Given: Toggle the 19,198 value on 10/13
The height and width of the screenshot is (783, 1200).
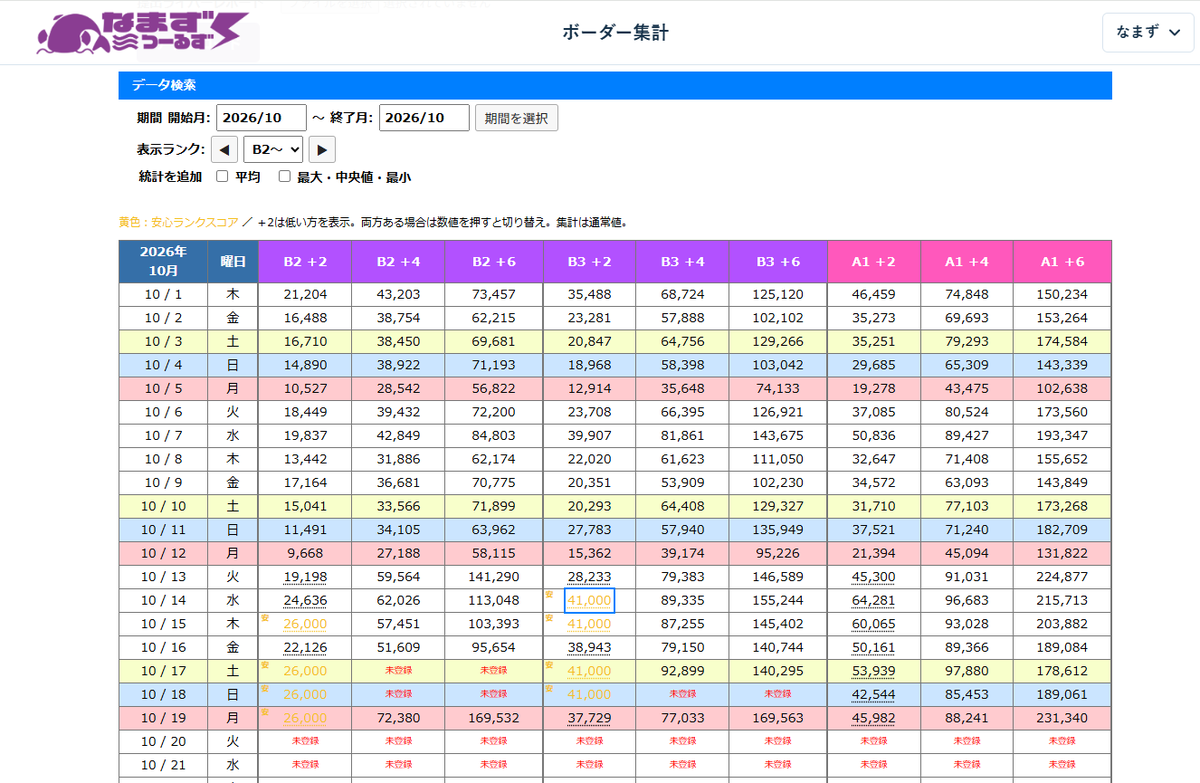Looking at the screenshot, I should 305,577.
